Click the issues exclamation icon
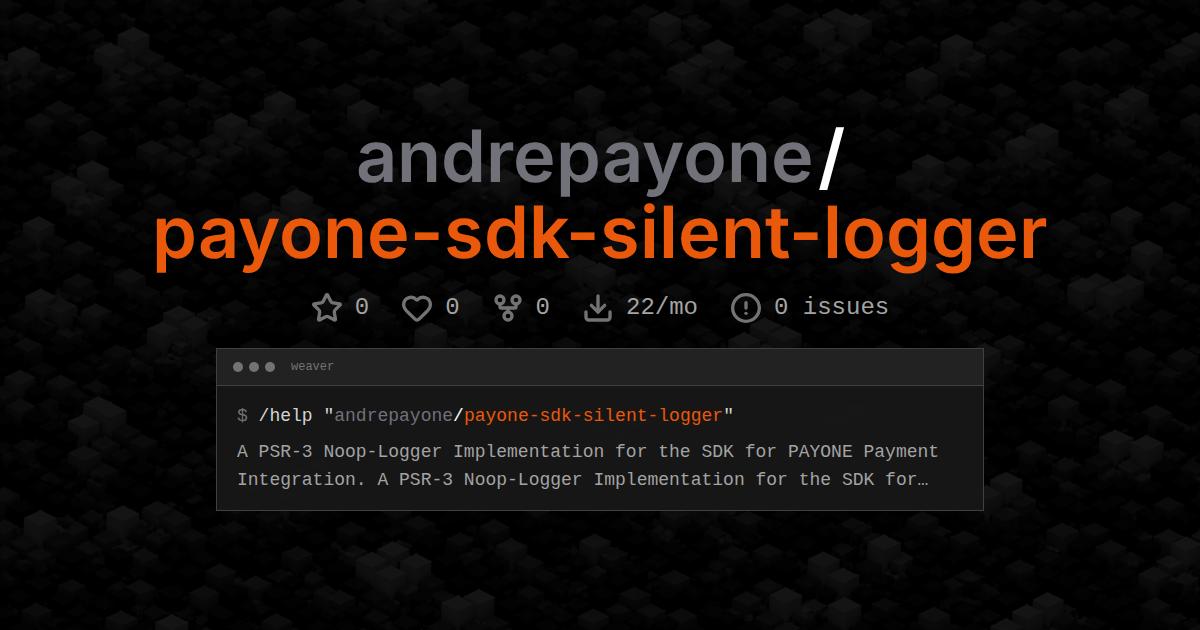This screenshot has height=630, width=1200. pos(746,308)
